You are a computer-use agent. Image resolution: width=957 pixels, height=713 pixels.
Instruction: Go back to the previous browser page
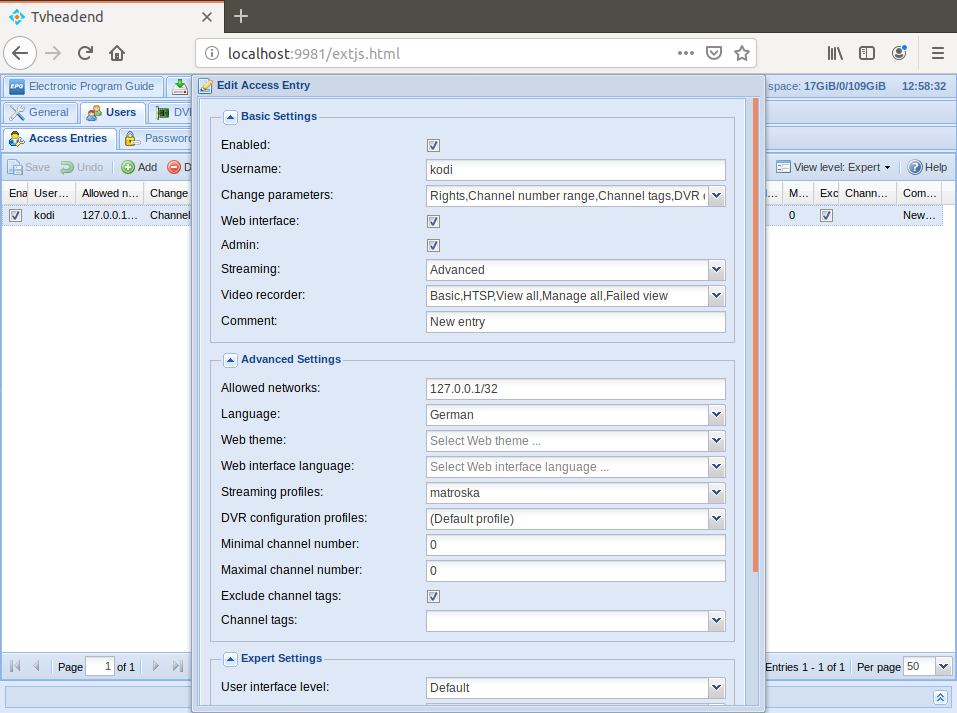[x=20, y=53]
